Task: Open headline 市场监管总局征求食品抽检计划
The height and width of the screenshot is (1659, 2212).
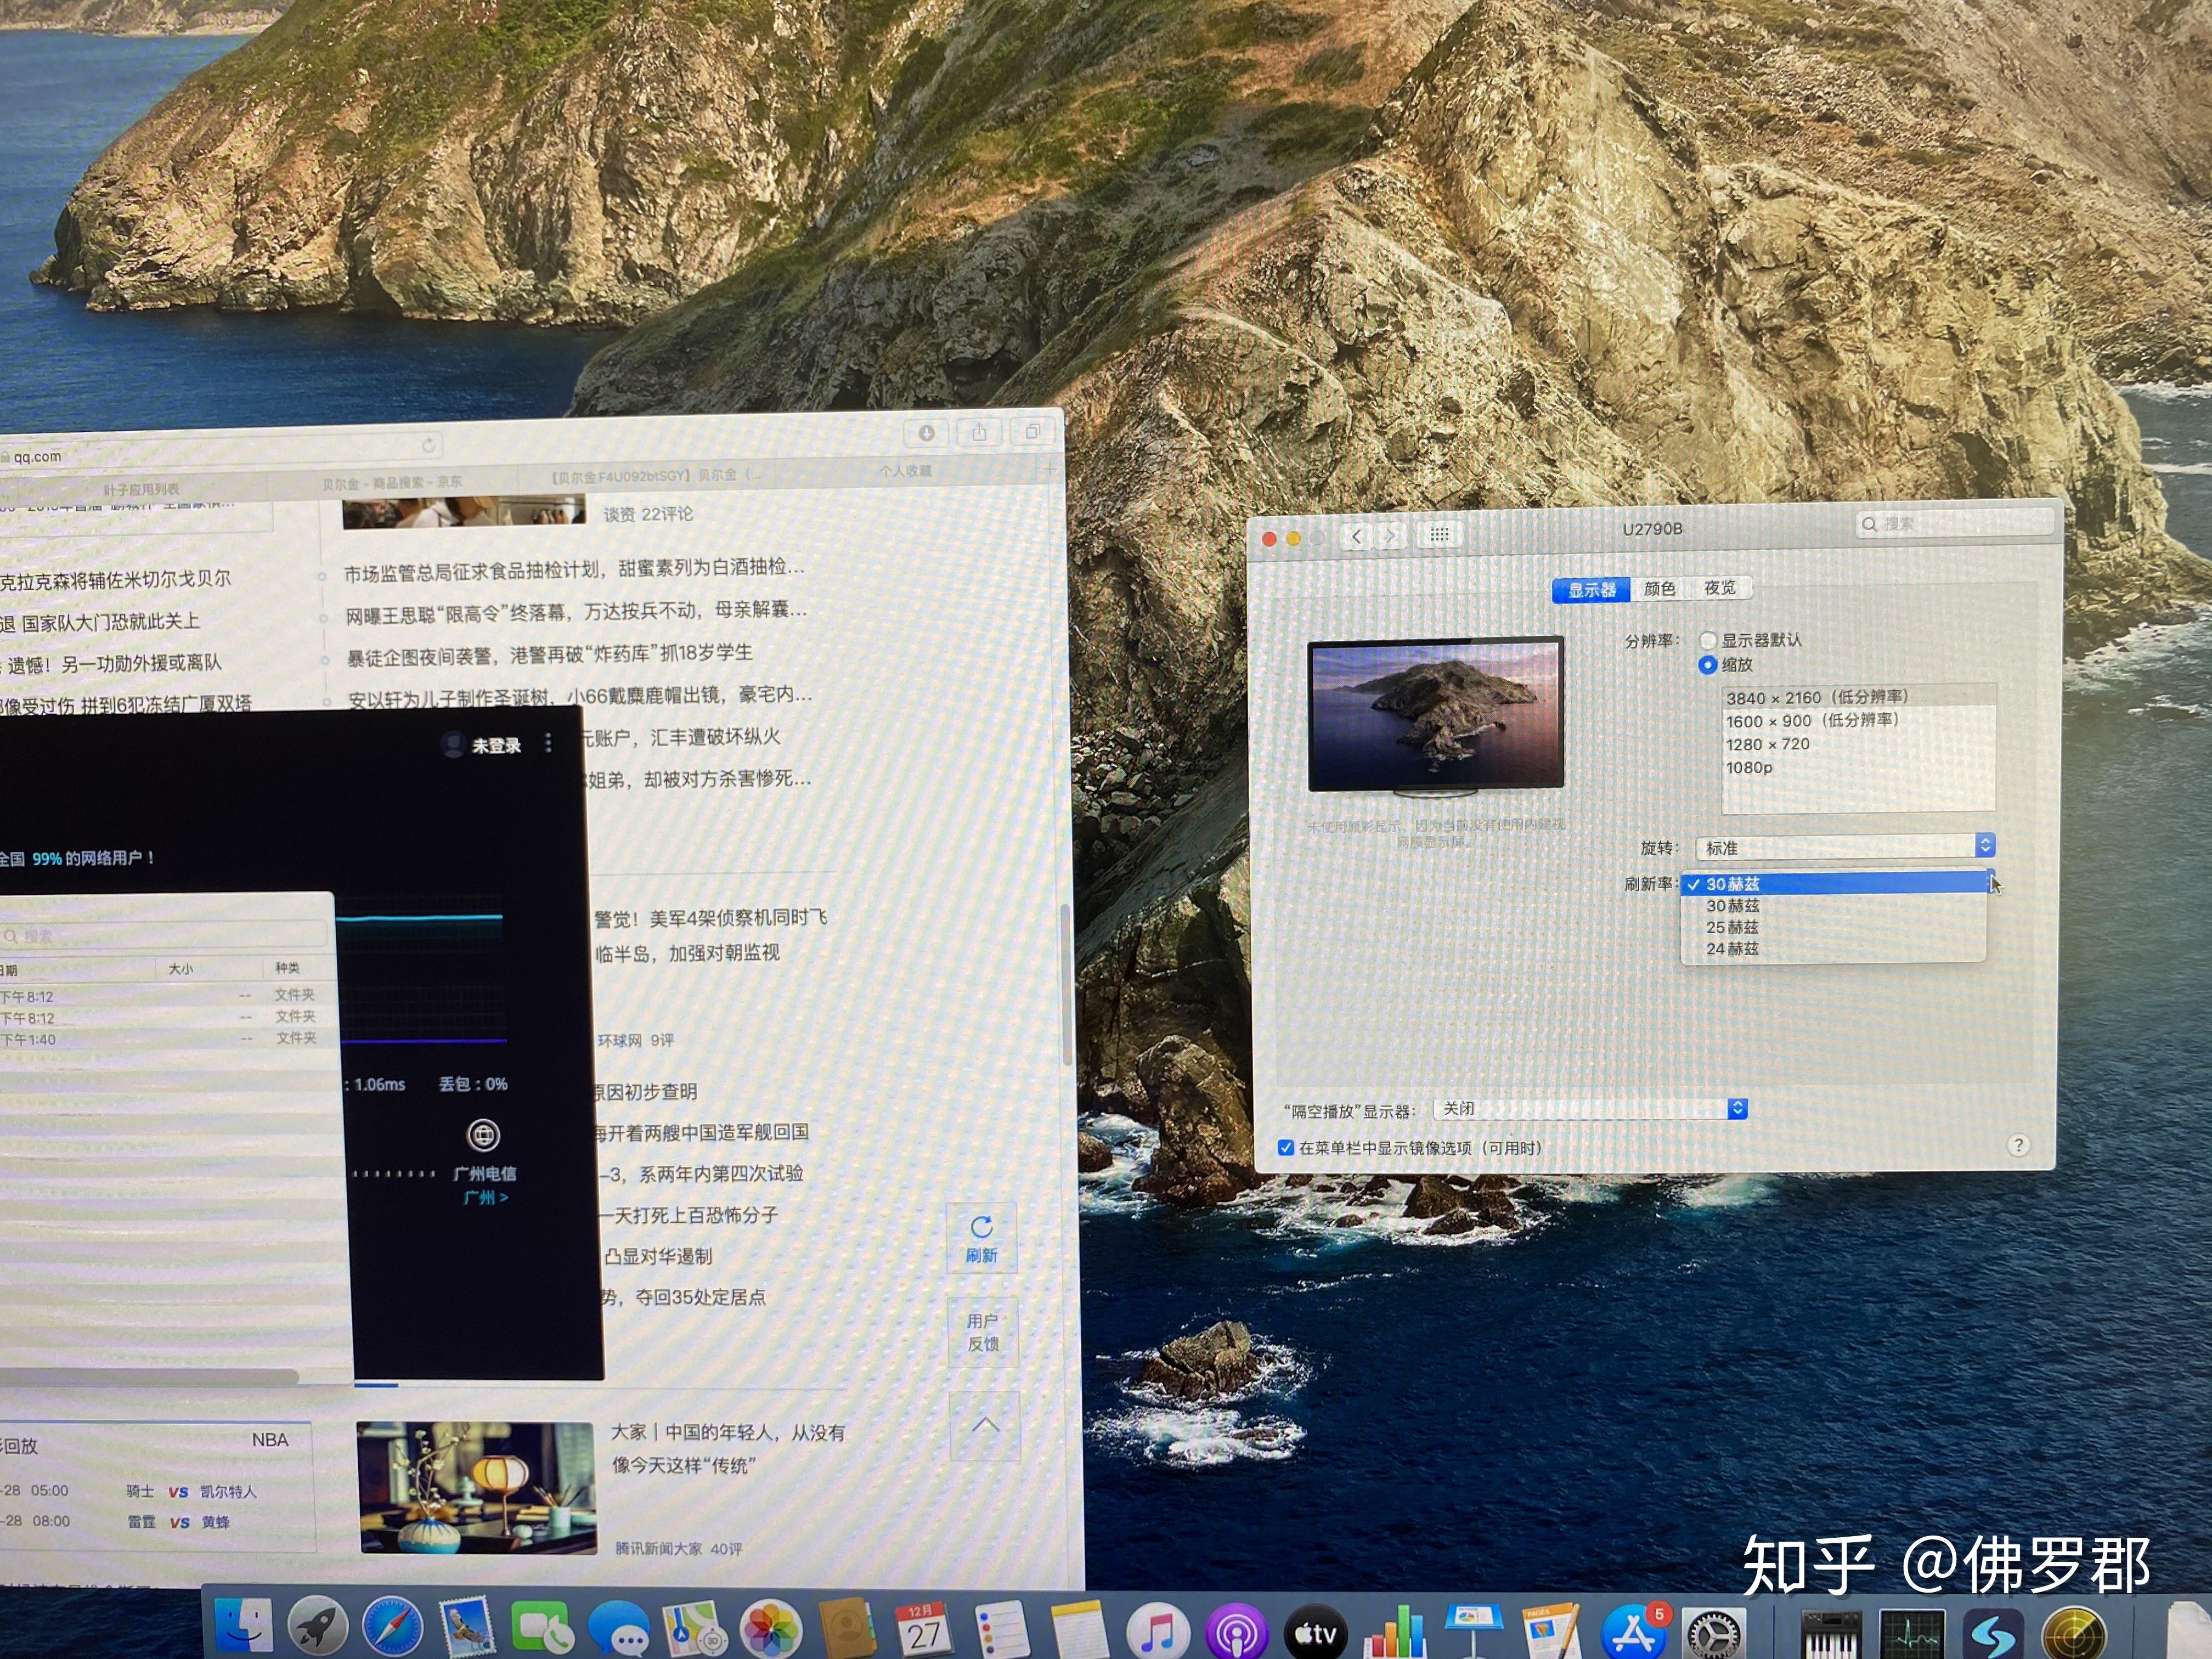Action: (574, 569)
